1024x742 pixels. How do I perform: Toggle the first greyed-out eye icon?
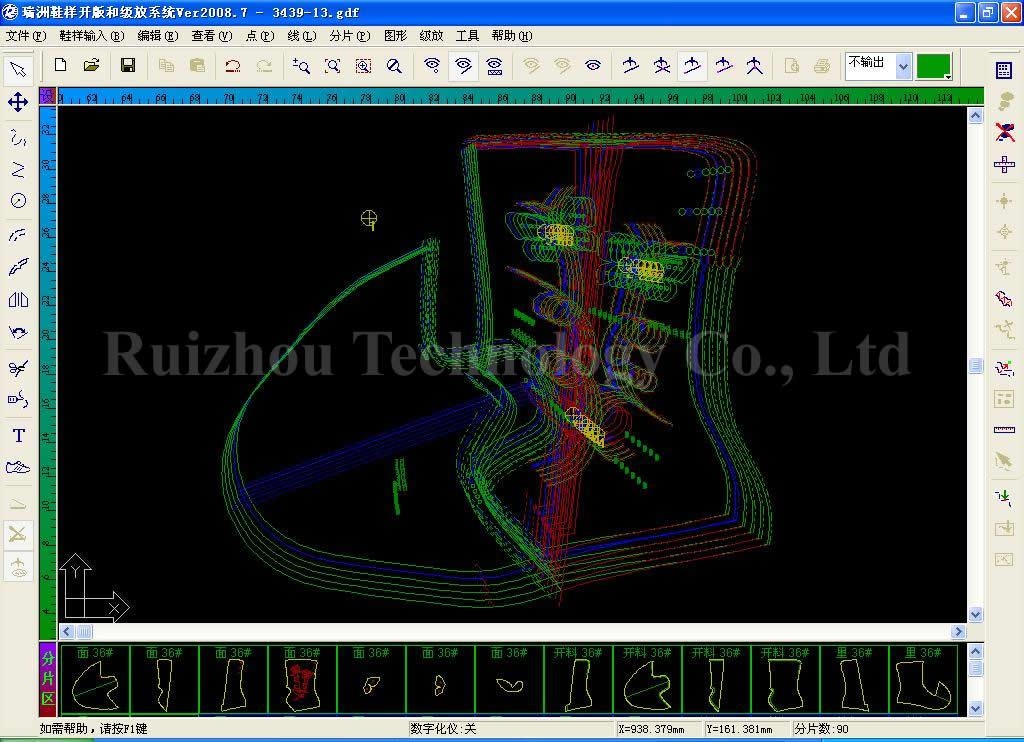pos(531,65)
